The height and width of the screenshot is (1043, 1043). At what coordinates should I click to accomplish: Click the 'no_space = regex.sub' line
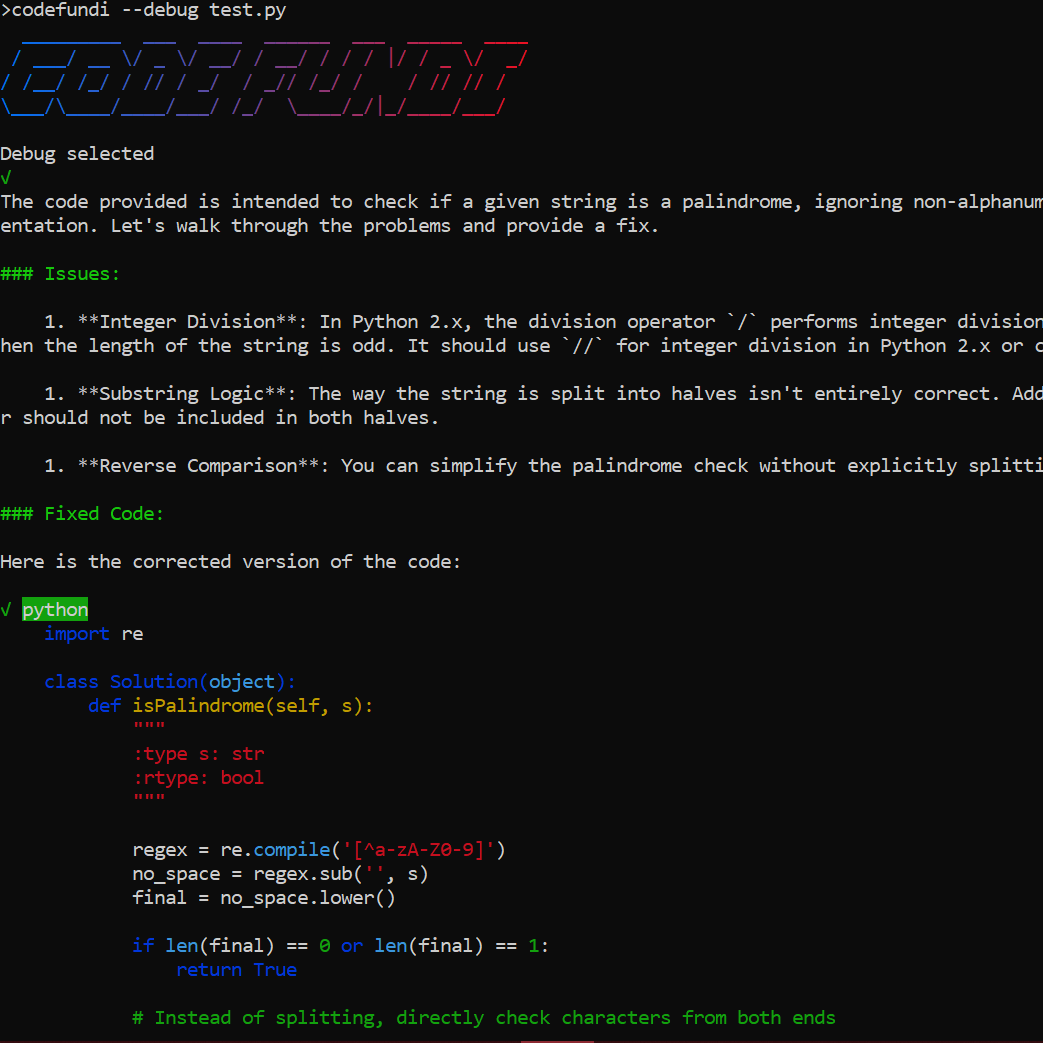(x=280, y=874)
